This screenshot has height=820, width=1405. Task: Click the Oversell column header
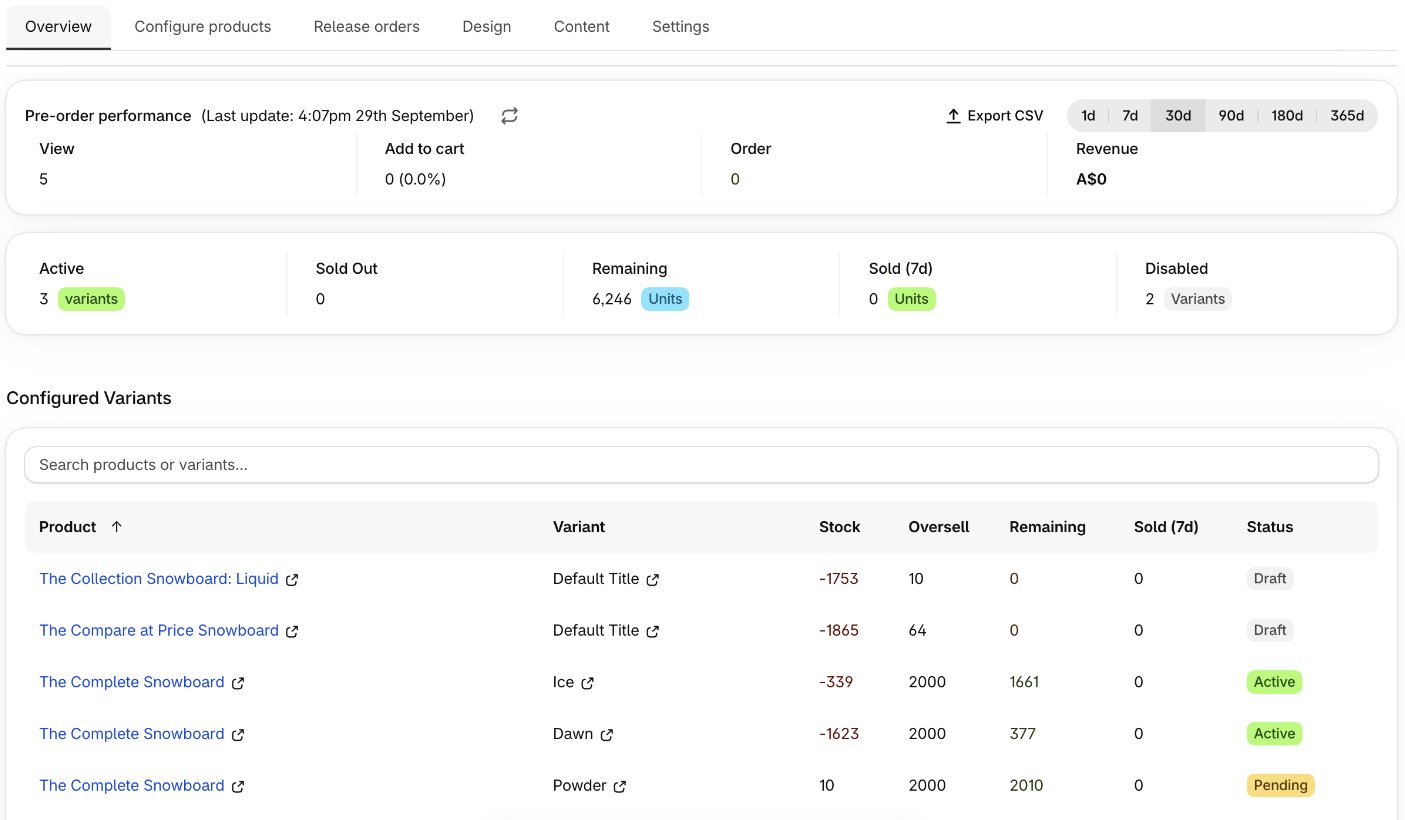(939, 527)
